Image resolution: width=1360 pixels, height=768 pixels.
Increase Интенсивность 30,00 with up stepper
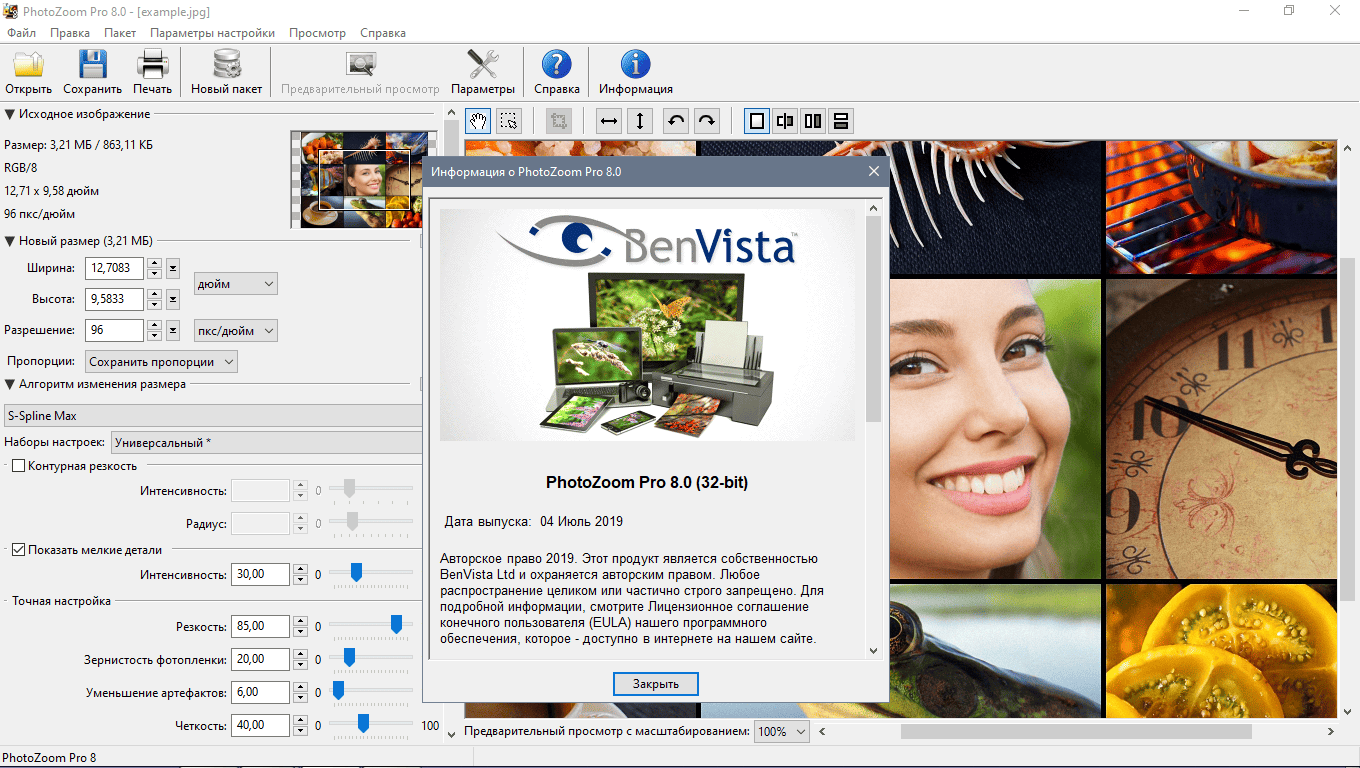(300, 570)
